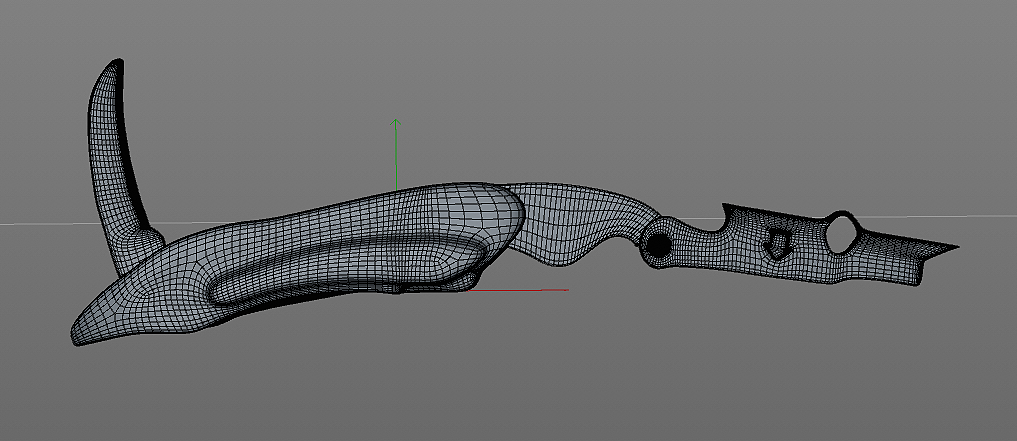Click the large circular hole in blade

point(841,235)
